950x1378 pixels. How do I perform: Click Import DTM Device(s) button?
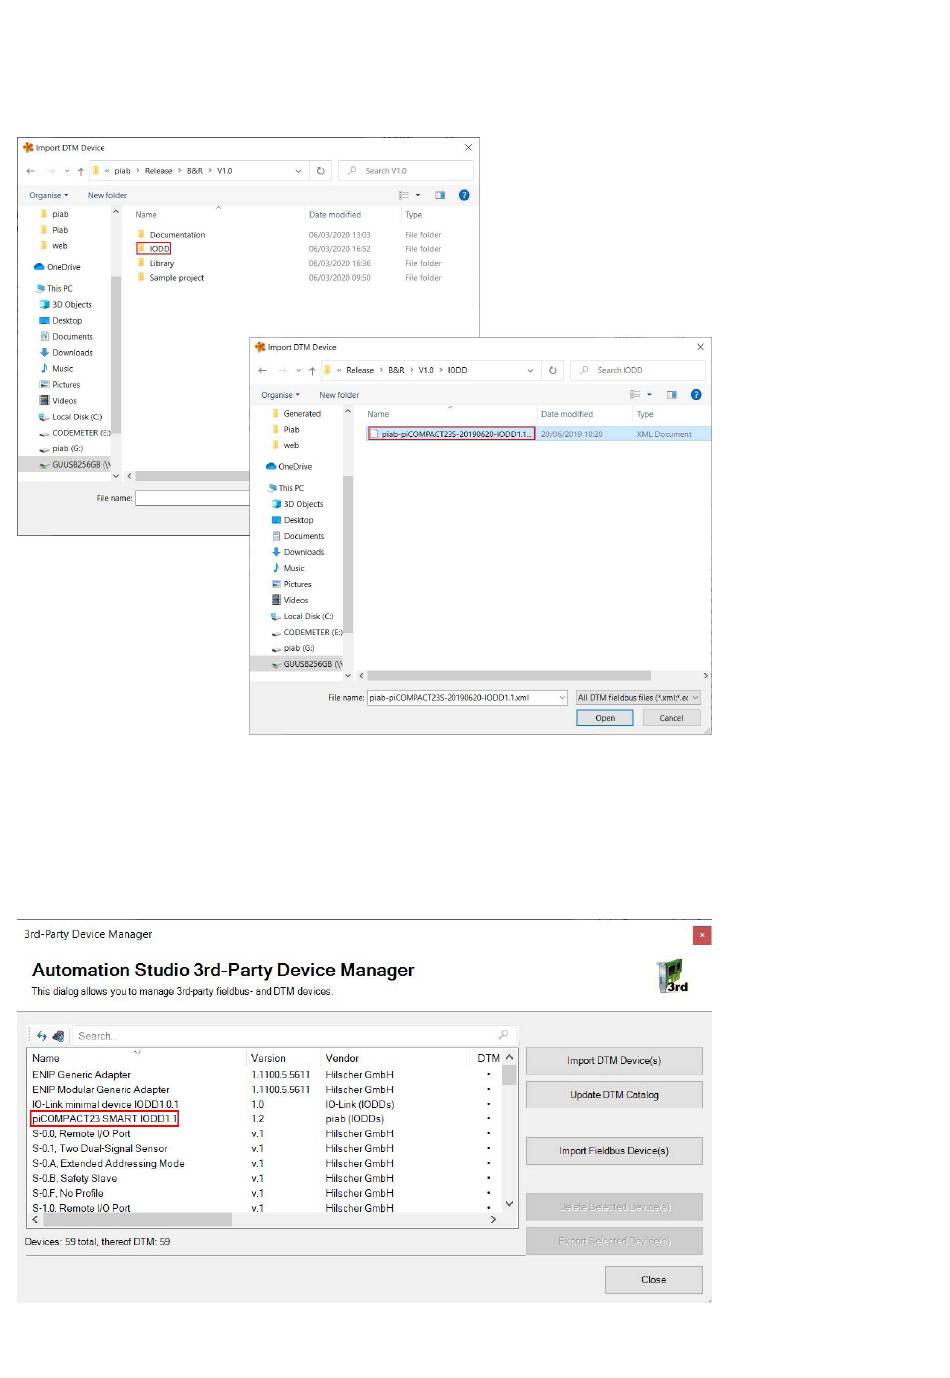[x=614, y=1060]
